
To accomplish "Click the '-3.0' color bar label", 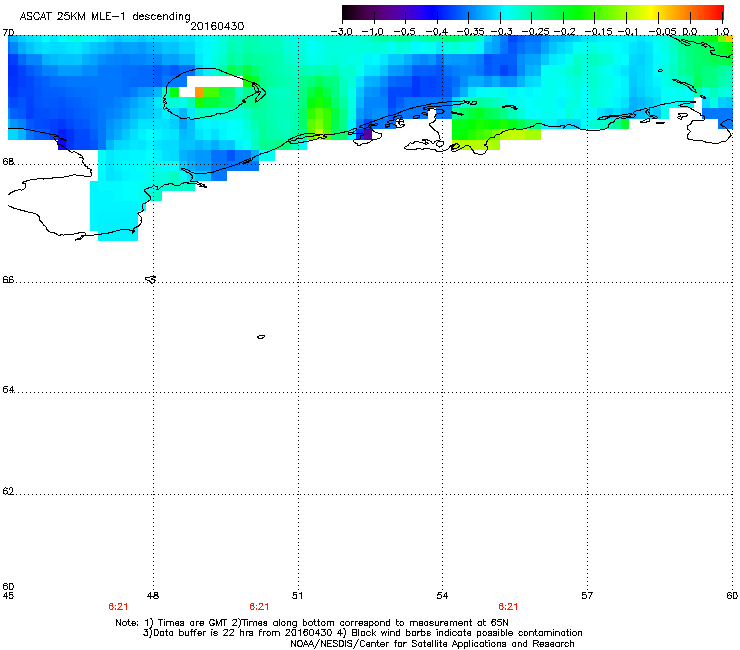I will (342, 32).
